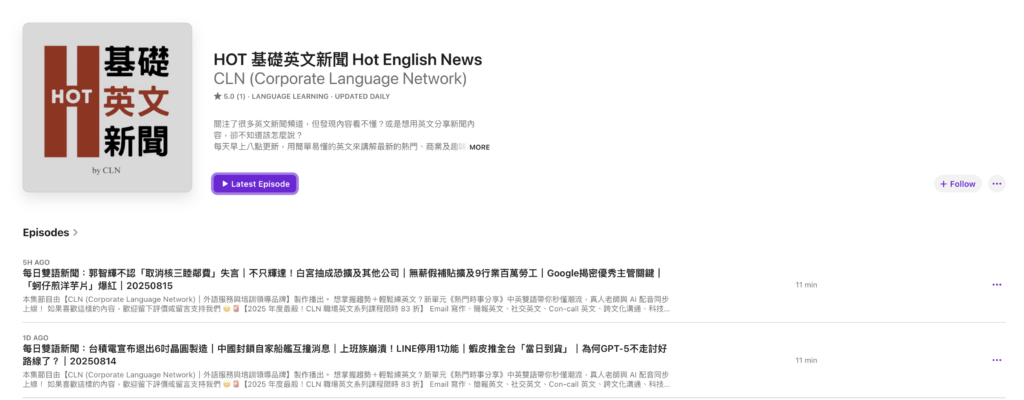The height and width of the screenshot is (400, 1024).
Task: Click the 20250815 episode description text
Action: tap(346, 304)
